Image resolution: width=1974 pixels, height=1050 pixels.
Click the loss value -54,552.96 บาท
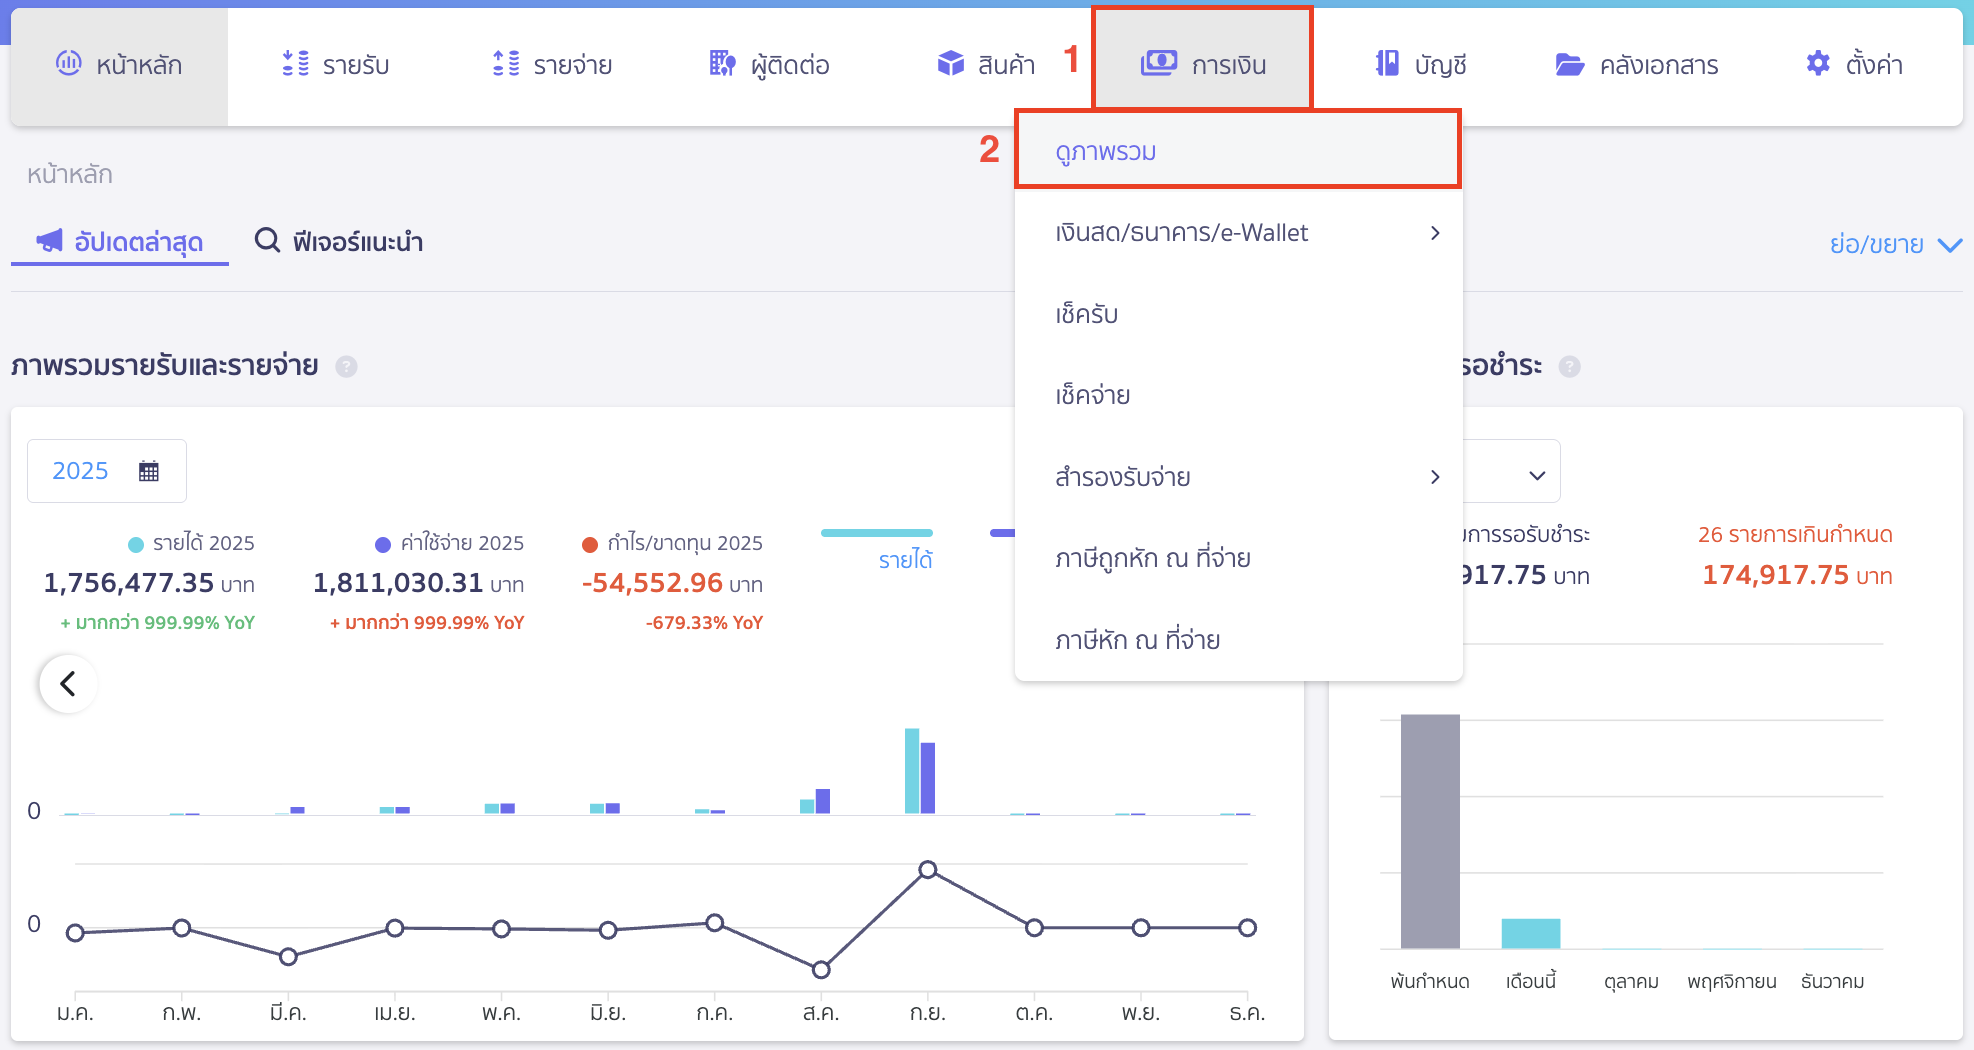click(x=672, y=583)
